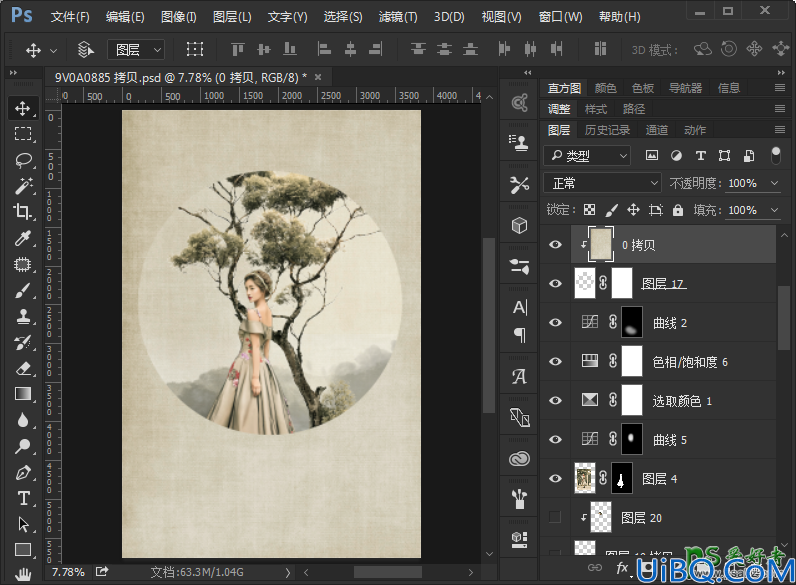Hide the 0 拷贝 layer

coord(555,245)
